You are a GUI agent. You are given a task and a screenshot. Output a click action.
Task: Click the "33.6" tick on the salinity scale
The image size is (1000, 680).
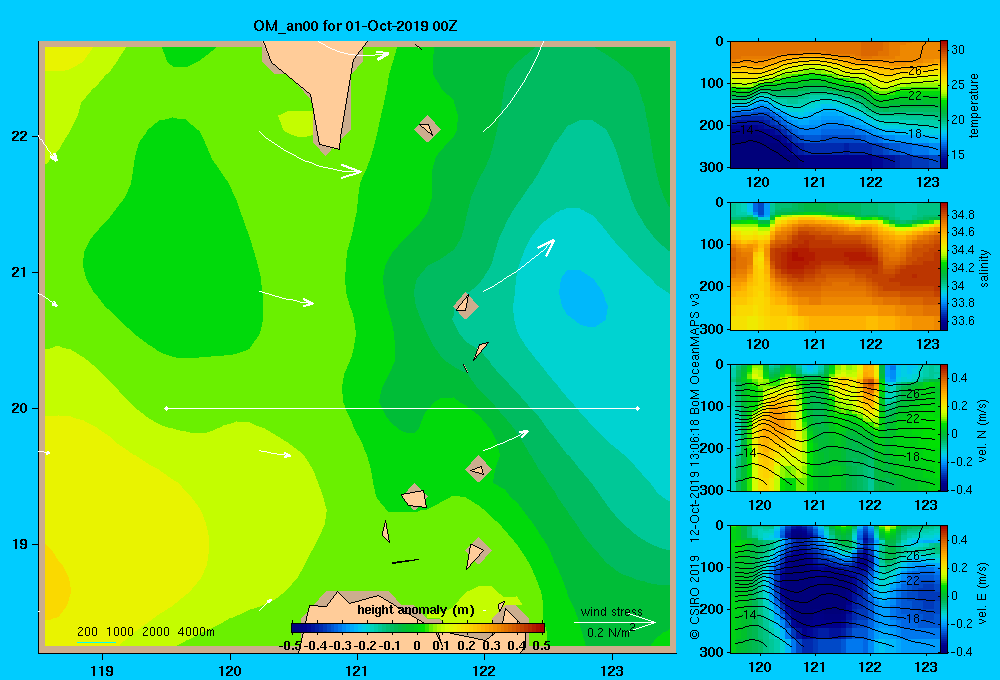963,321
